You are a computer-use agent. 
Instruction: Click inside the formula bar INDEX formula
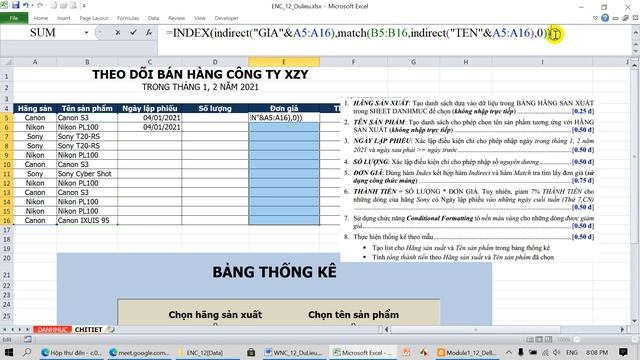click(x=359, y=33)
